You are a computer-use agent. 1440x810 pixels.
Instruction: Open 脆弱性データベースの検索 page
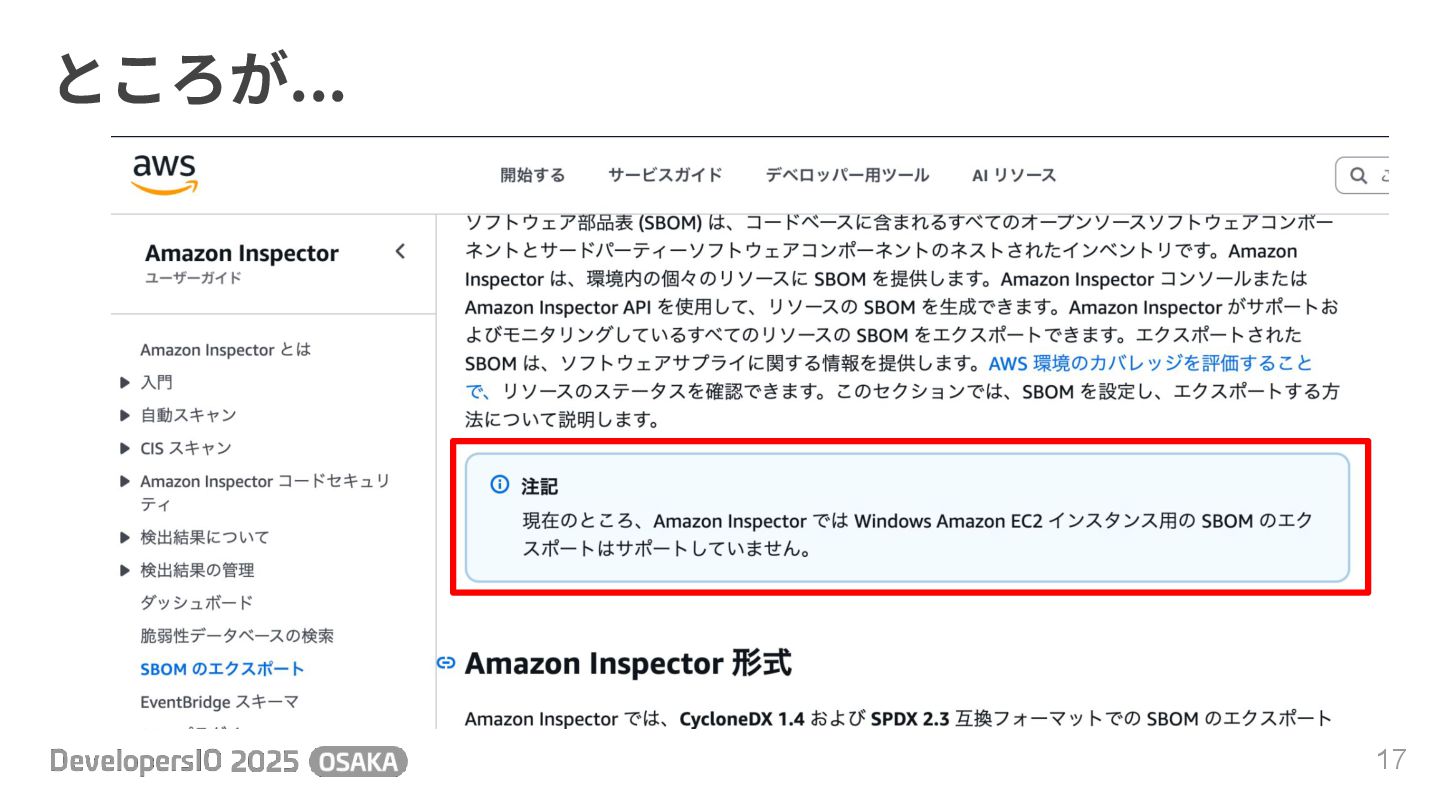click(237, 636)
